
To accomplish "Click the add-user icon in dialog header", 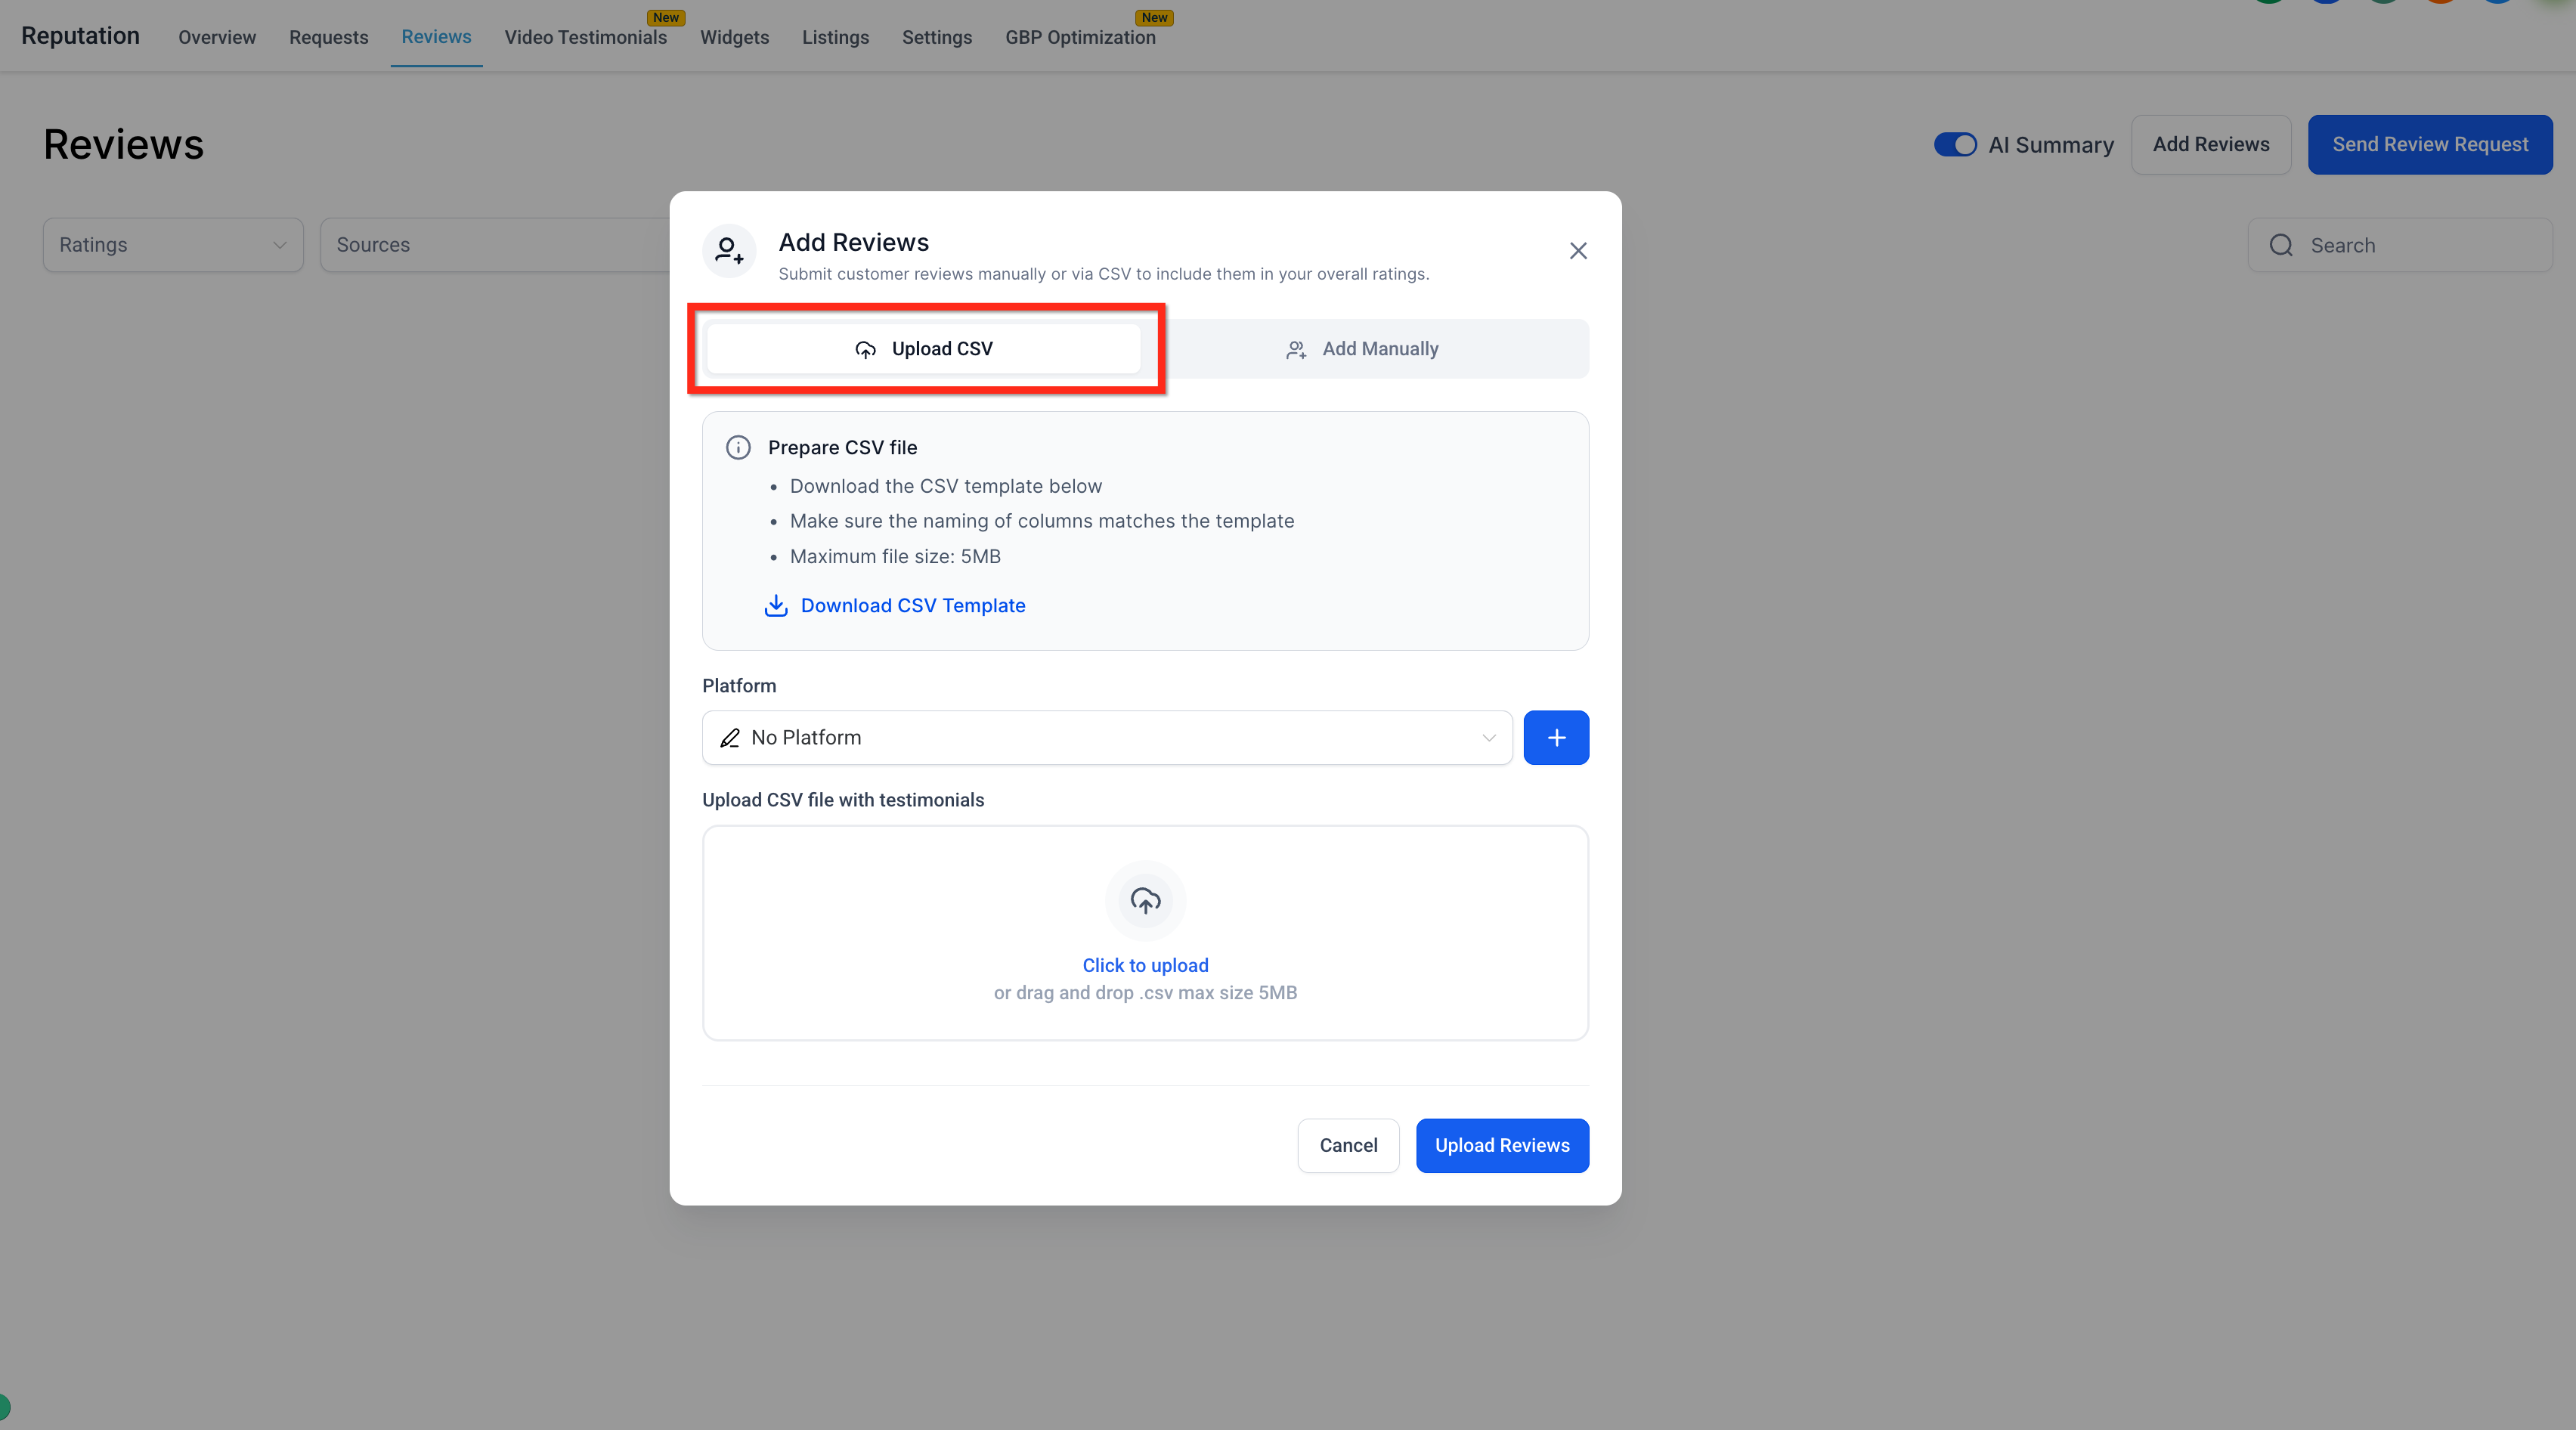I will click(729, 250).
